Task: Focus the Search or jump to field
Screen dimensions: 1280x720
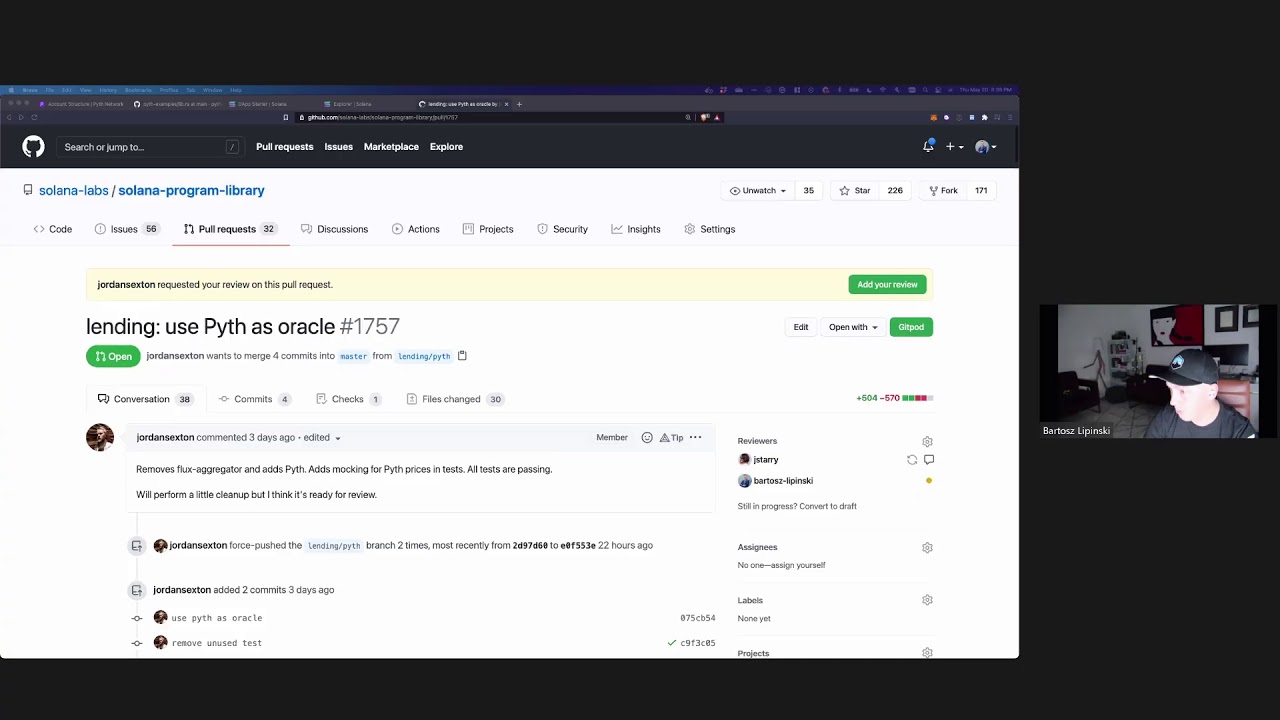Action: (x=150, y=147)
